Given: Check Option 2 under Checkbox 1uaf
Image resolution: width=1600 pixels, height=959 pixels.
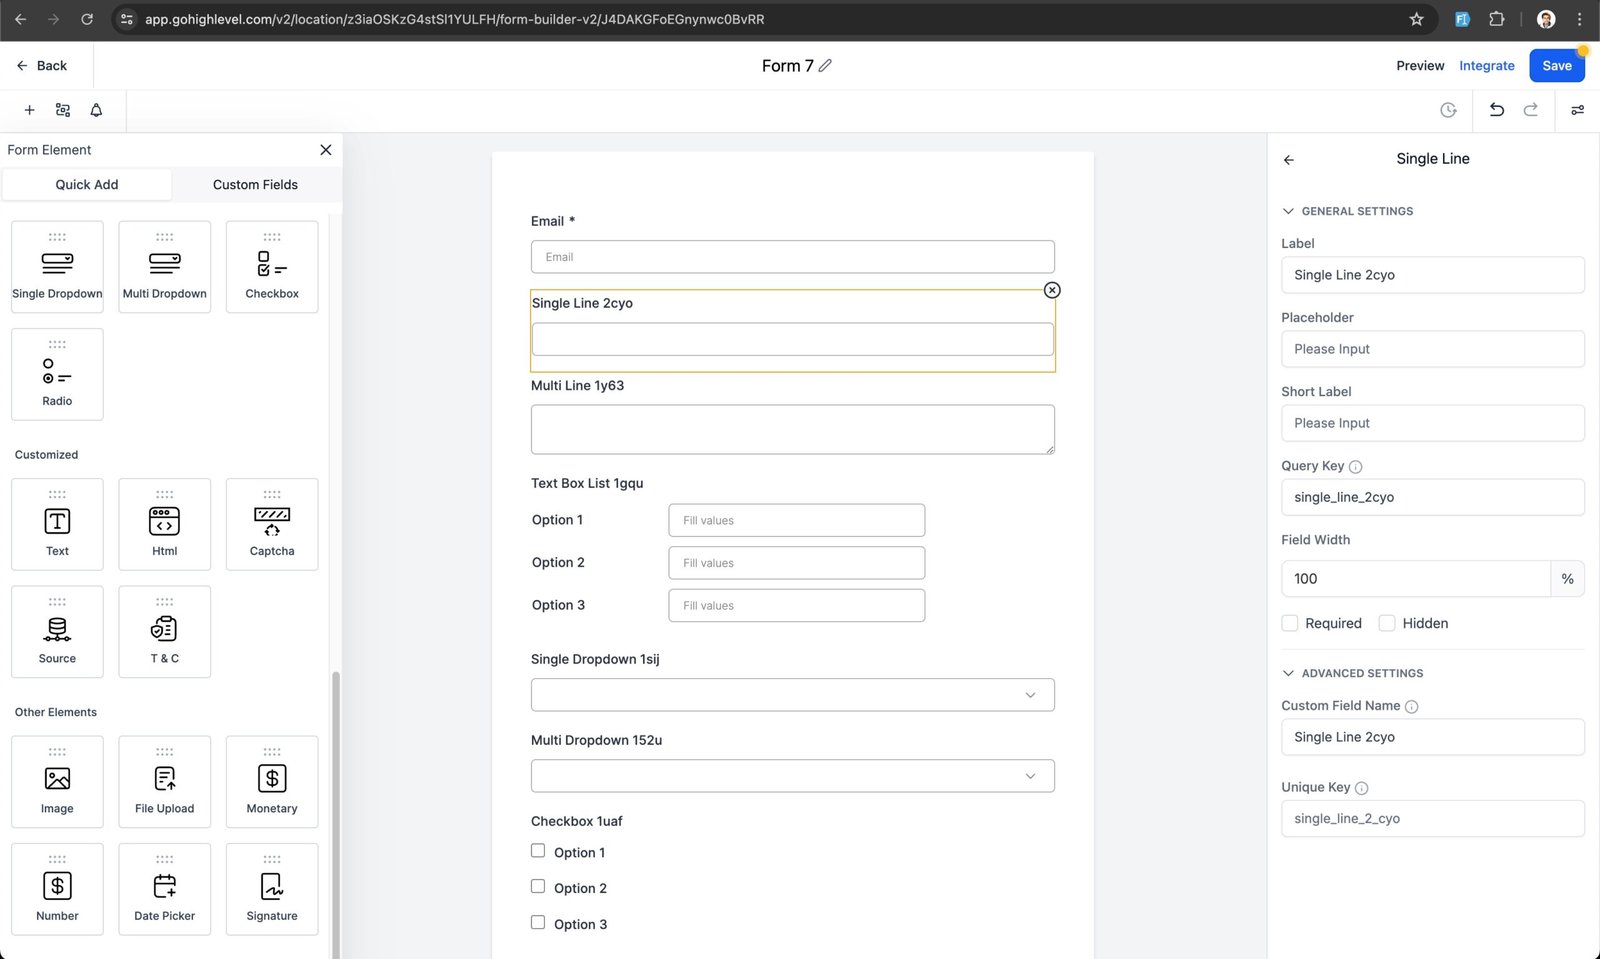Looking at the screenshot, I should [x=538, y=887].
